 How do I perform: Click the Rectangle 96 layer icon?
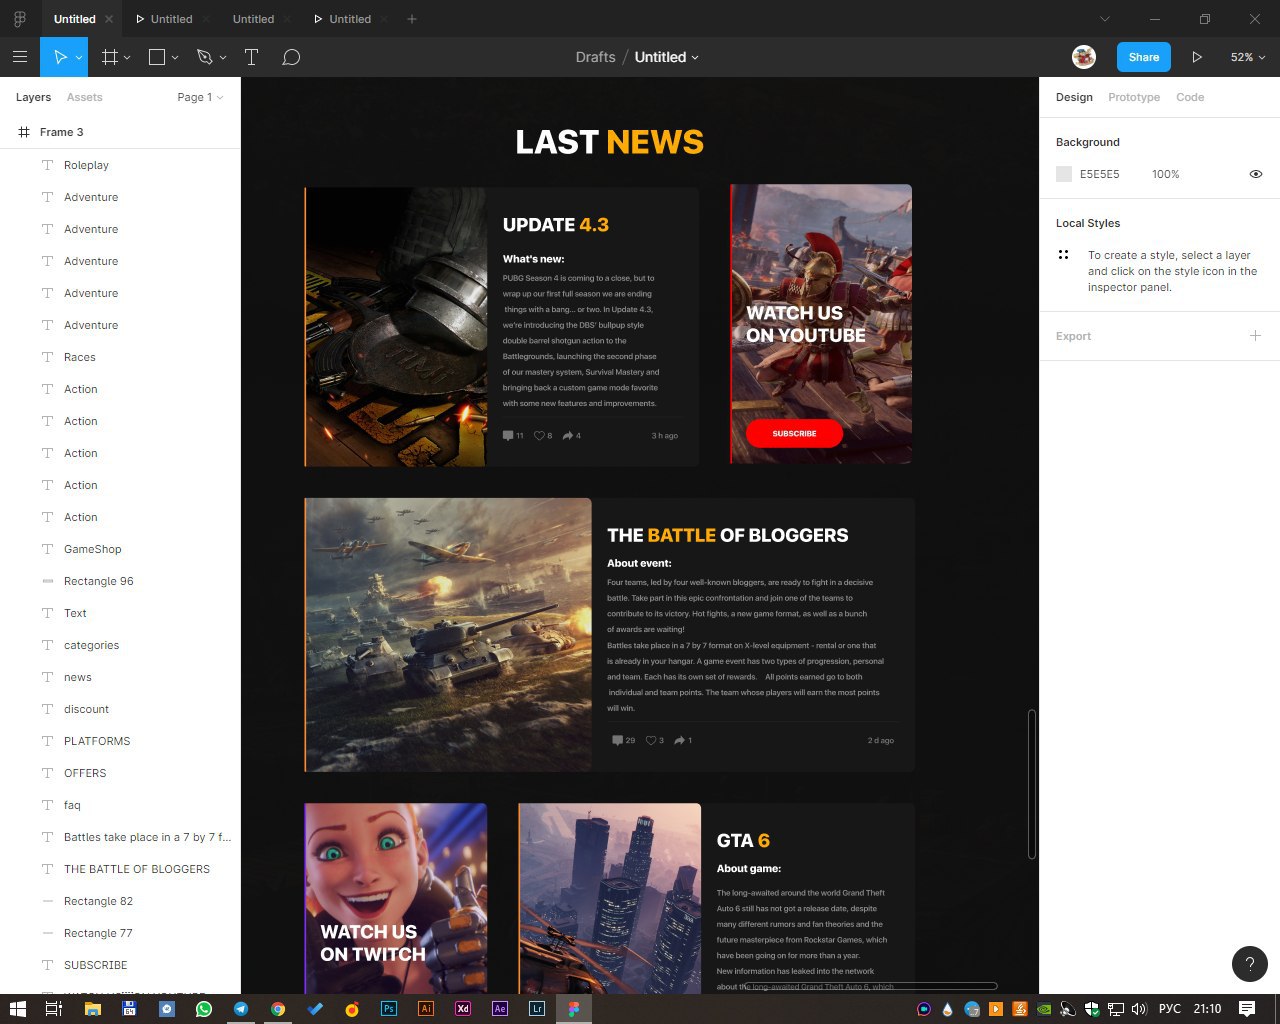click(47, 581)
